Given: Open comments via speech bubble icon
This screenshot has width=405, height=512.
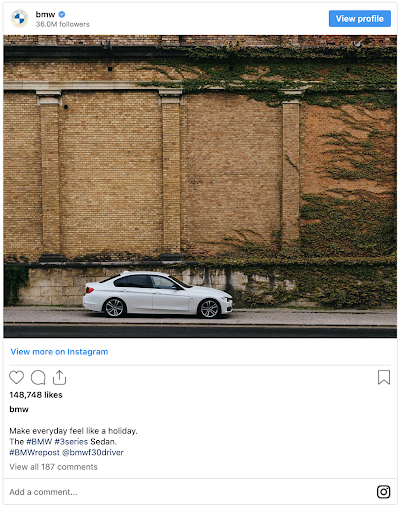Looking at the screenshot, I should (38, 377).
